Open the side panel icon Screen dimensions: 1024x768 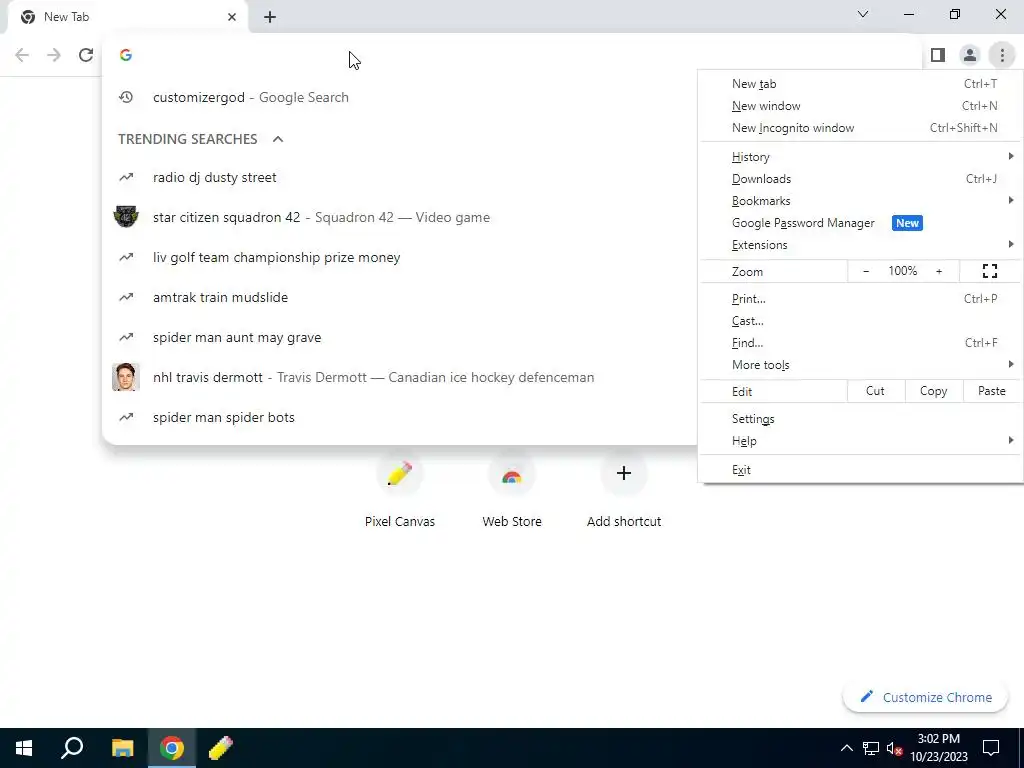(938, 55)
